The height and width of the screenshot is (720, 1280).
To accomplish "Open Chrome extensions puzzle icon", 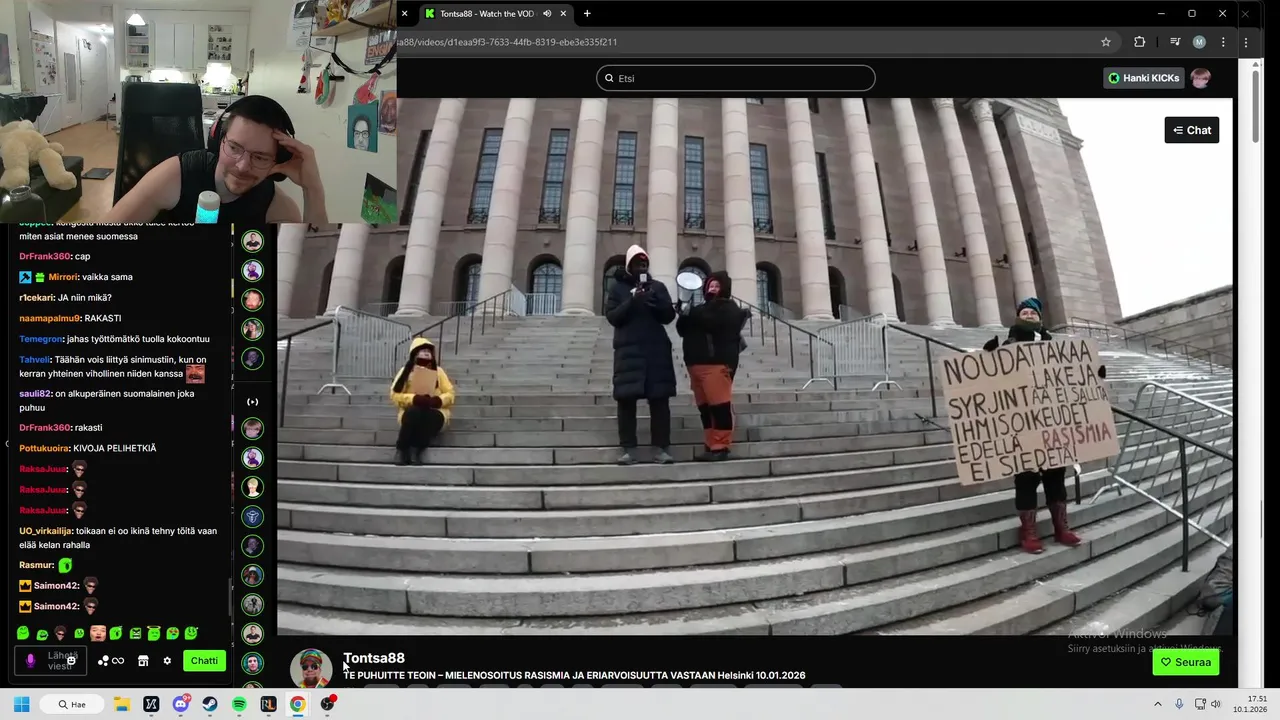I will click(x=1139, y=42).
